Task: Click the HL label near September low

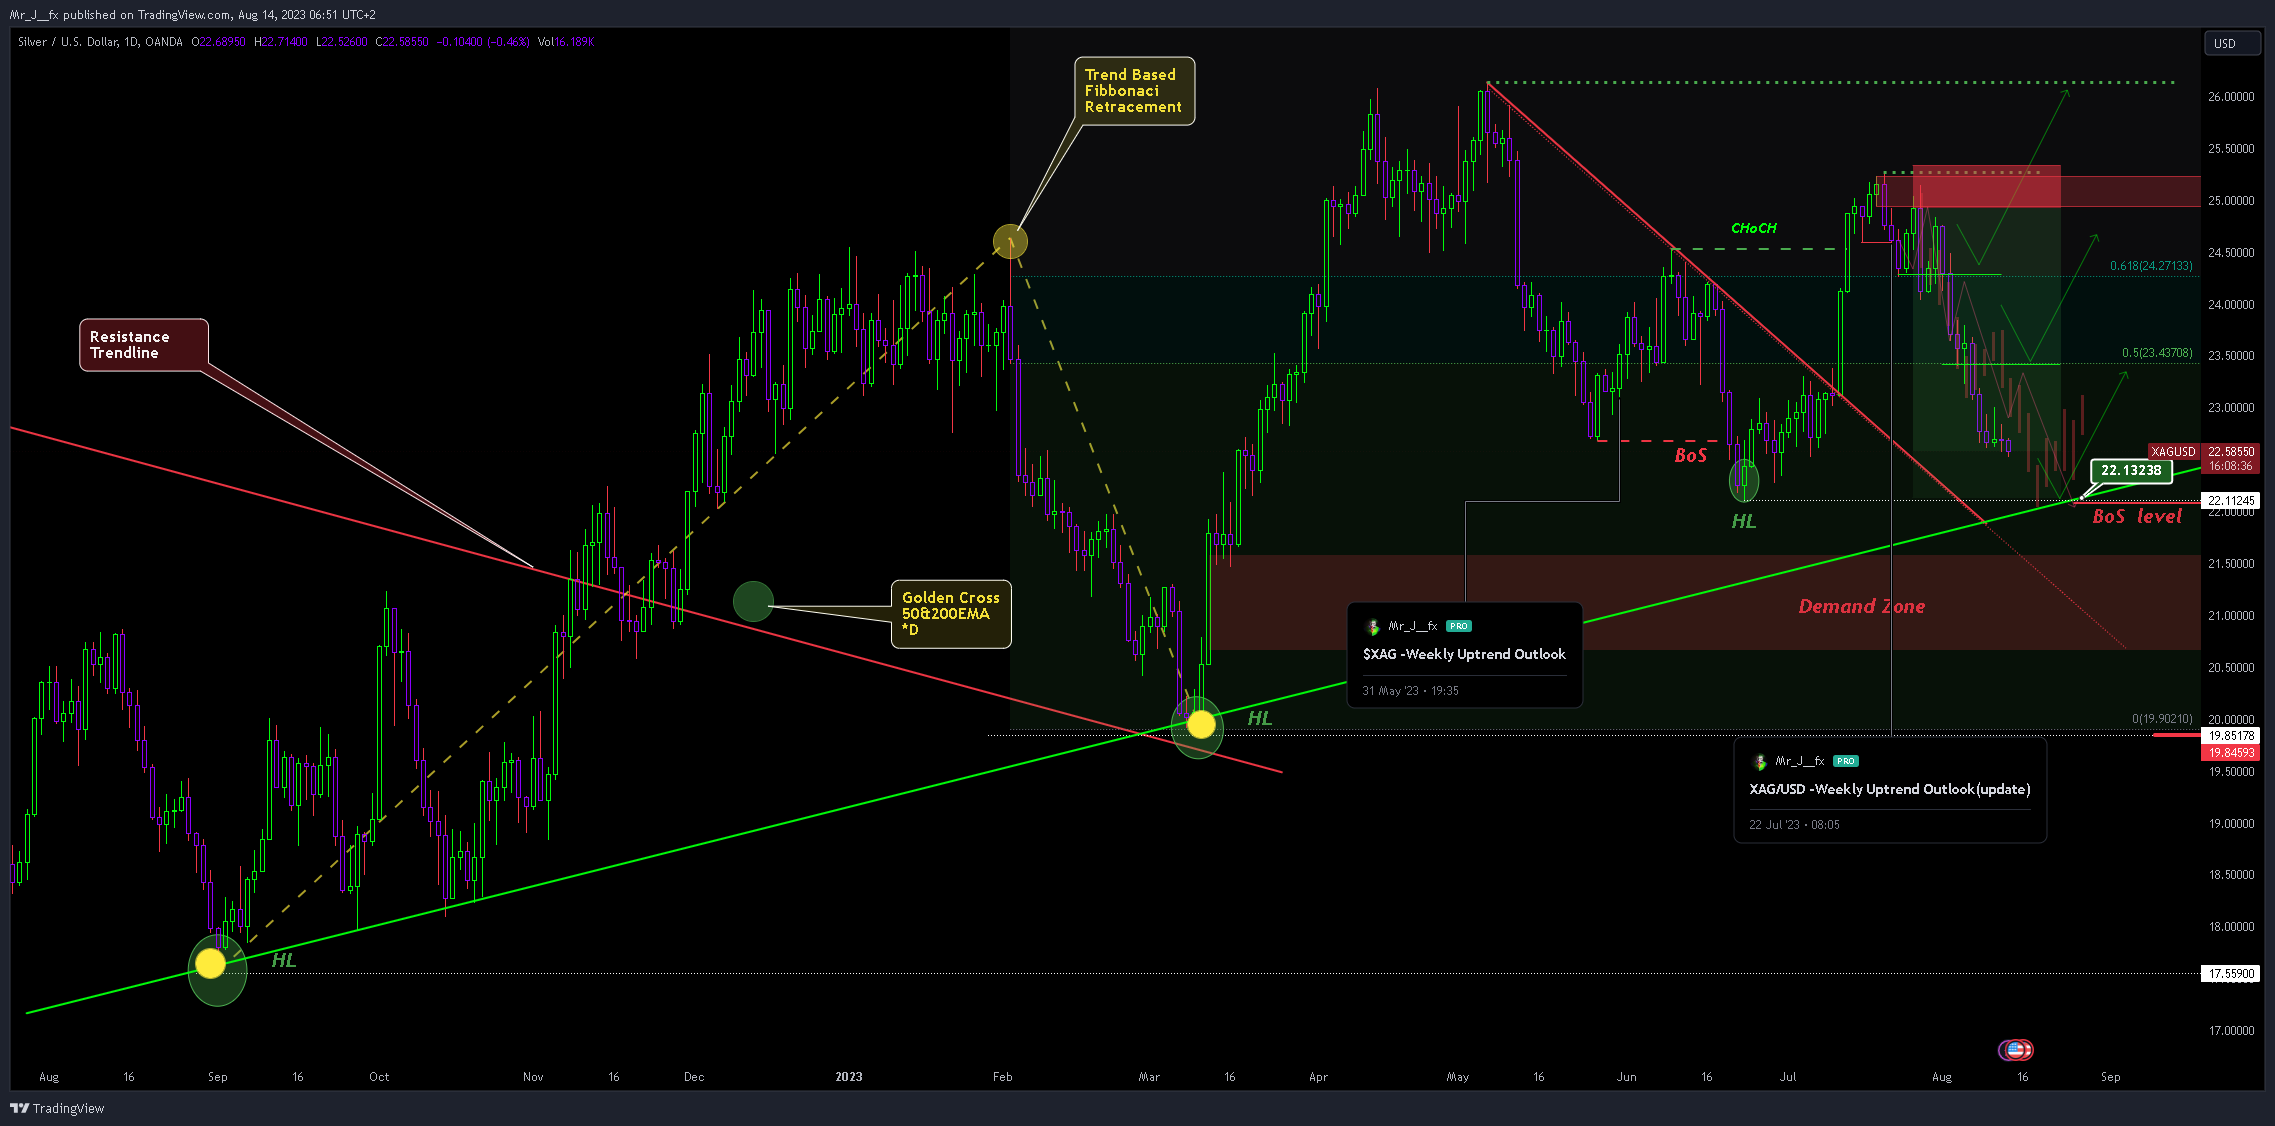Action: pyautogui.click(x=284, y=960)
